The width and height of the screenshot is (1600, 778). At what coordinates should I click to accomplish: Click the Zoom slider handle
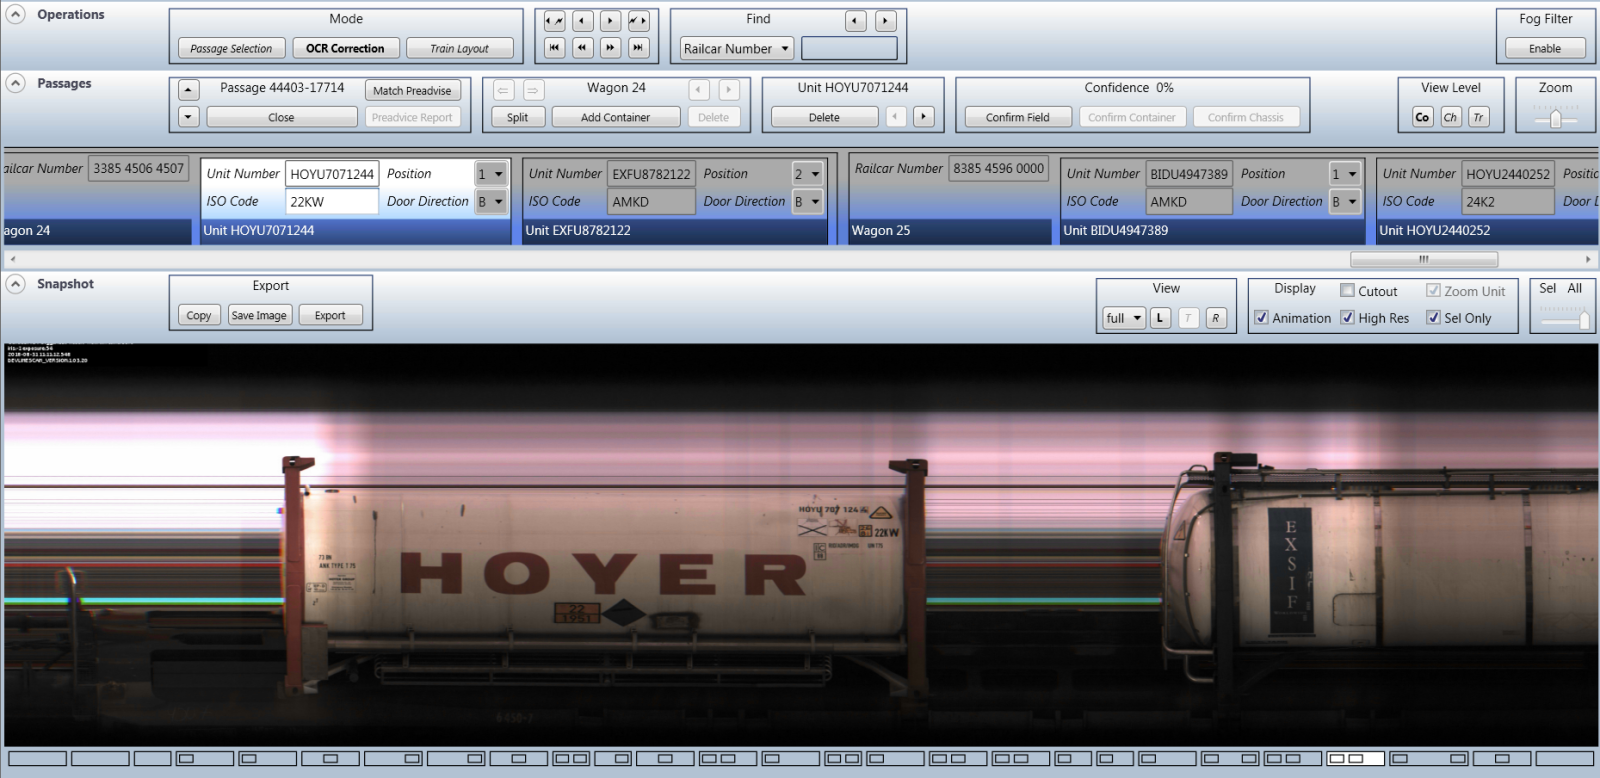(1555, 119)
